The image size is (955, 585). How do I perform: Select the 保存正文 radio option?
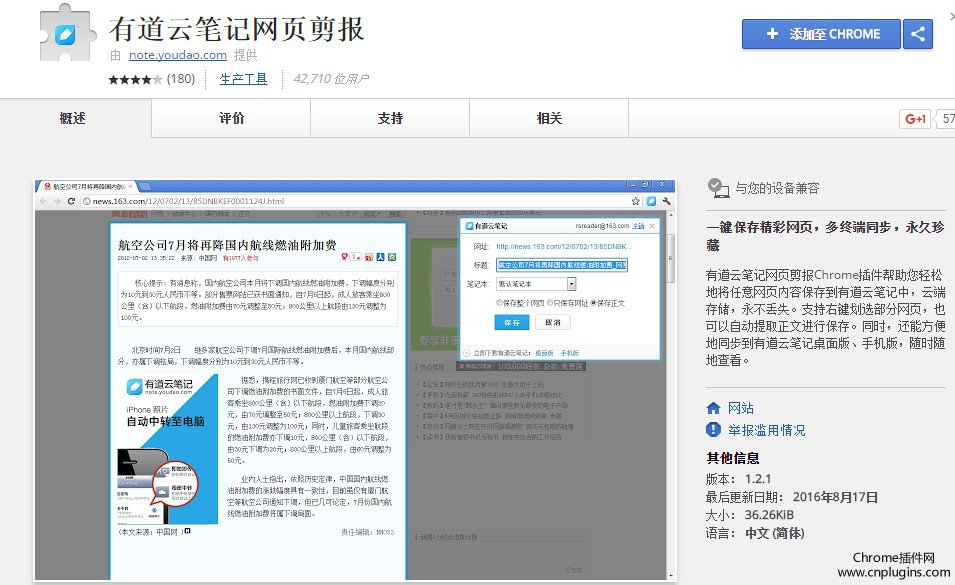[593, 303]
